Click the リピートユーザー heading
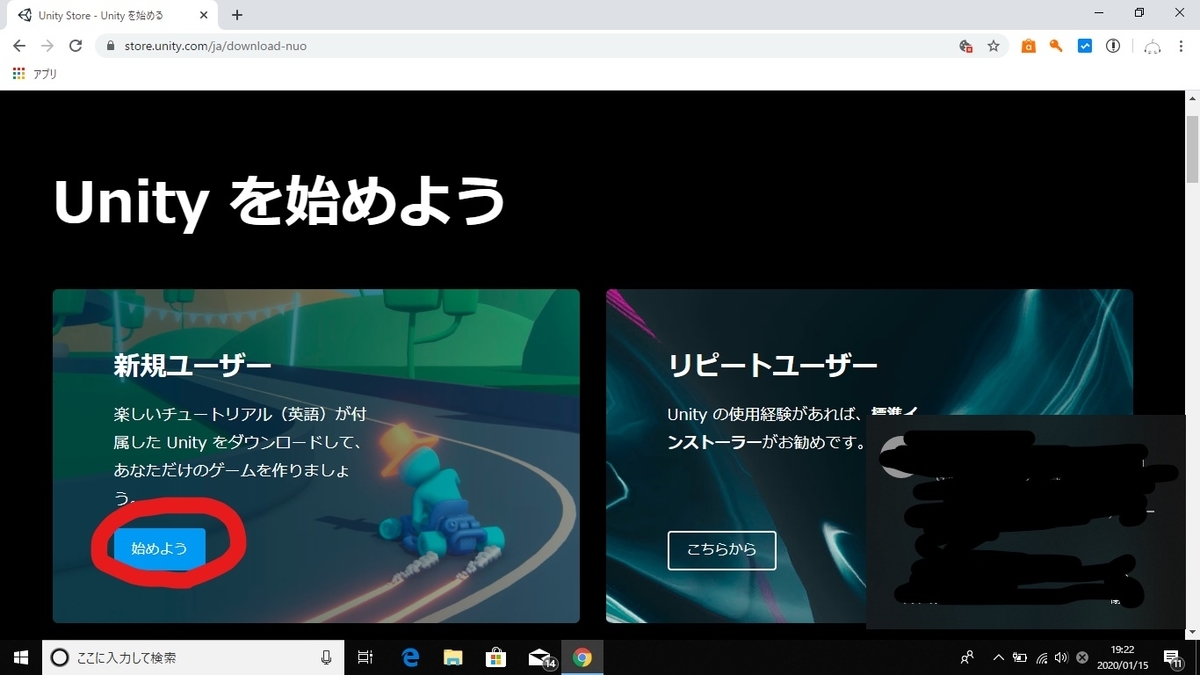1200x675 pixels. [772, 365]
